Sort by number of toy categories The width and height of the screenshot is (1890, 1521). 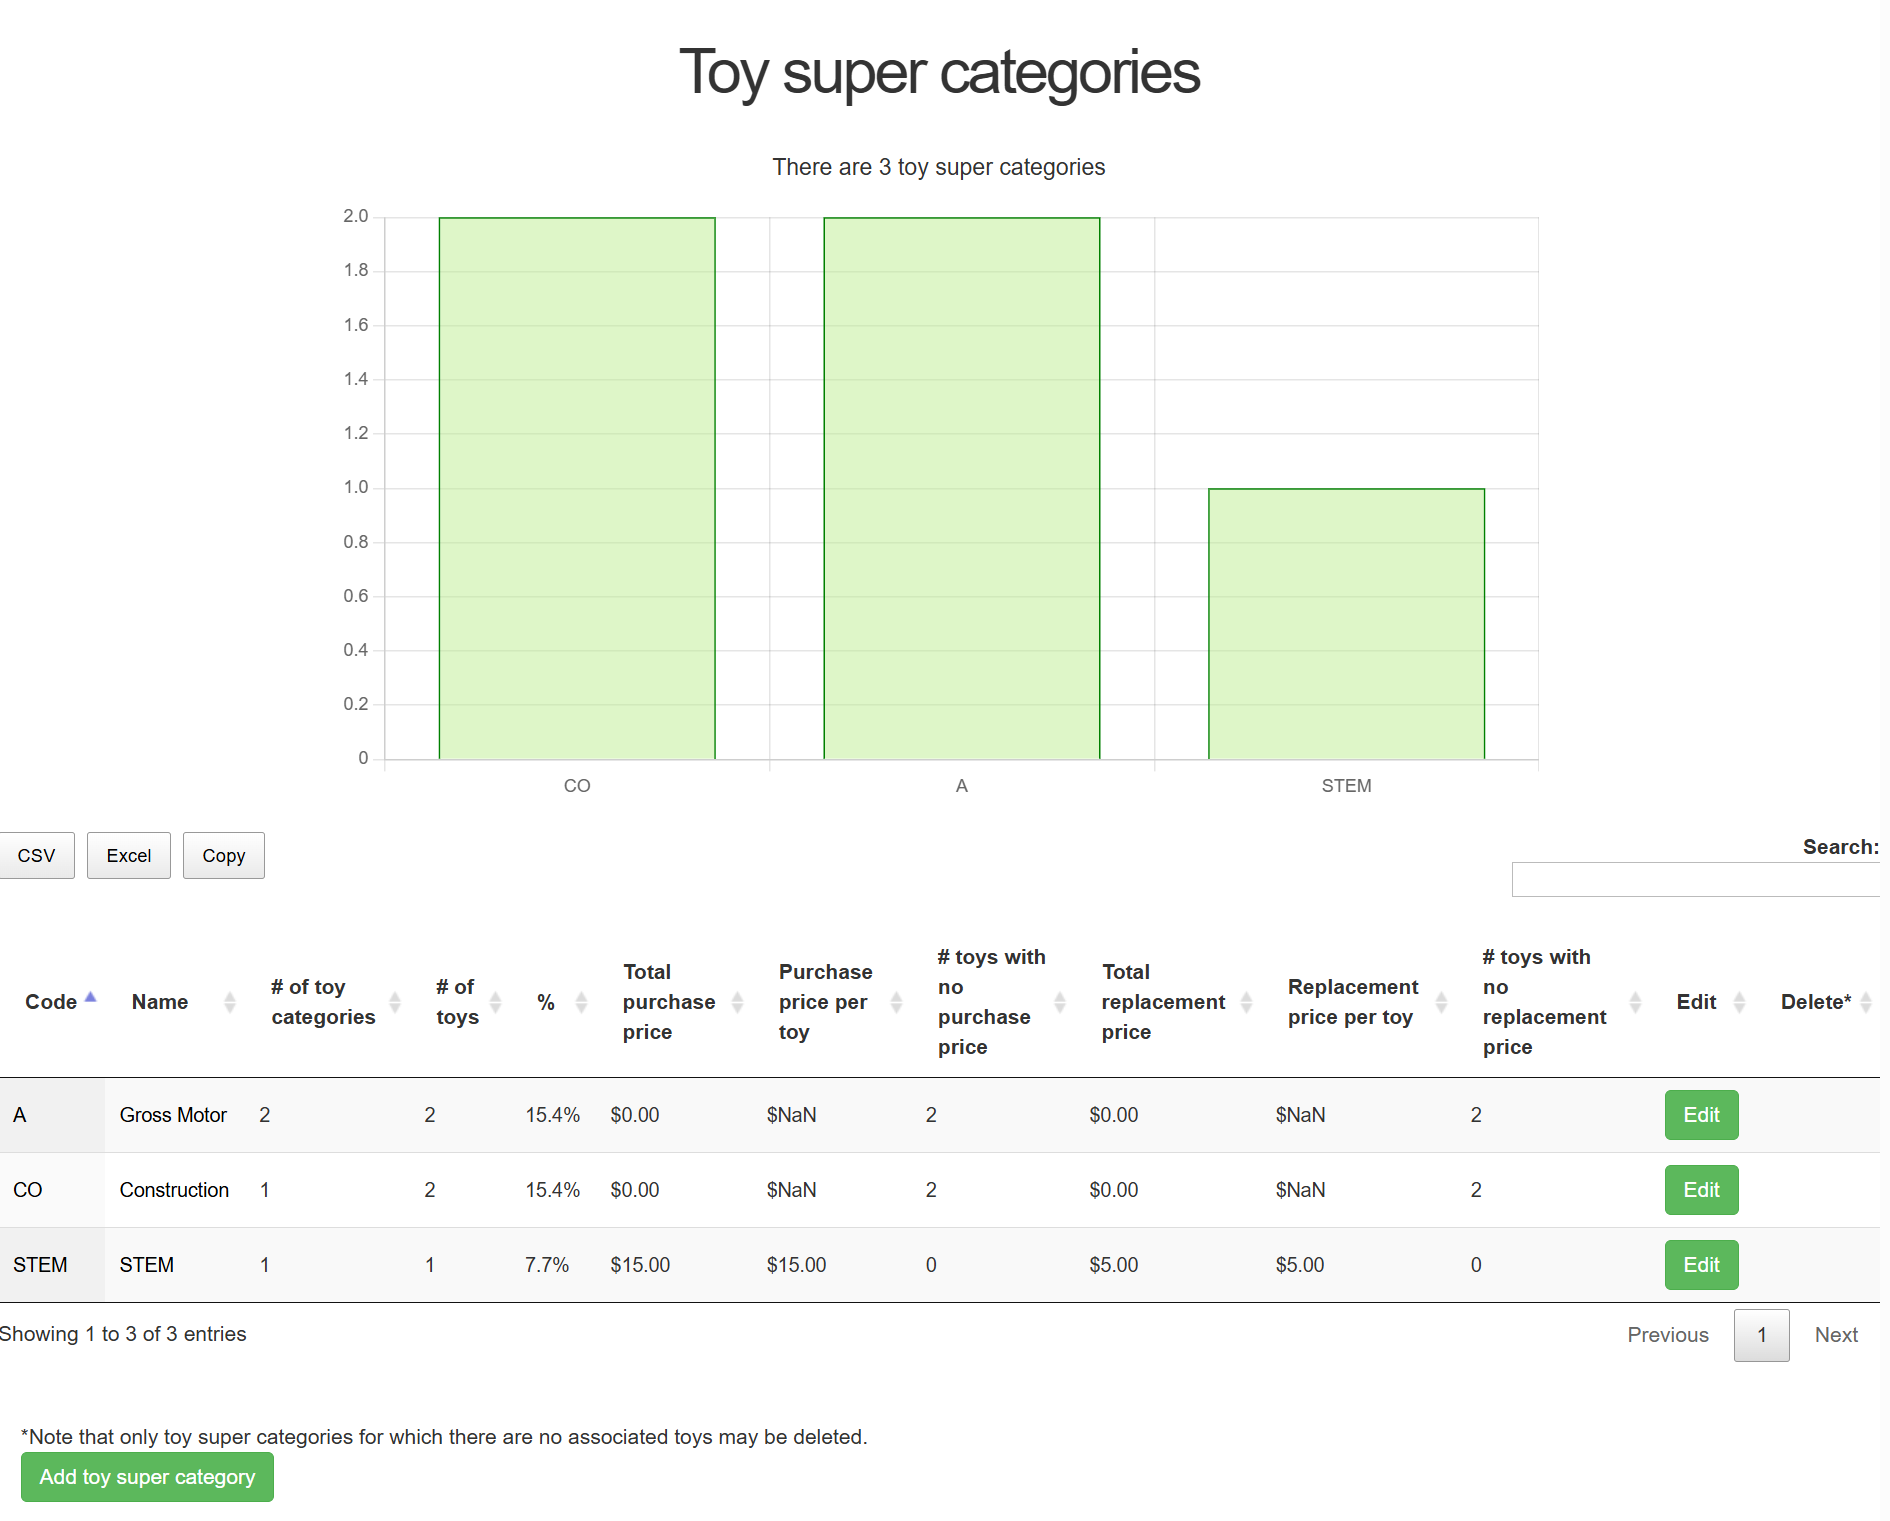(x=394, y=1002)
